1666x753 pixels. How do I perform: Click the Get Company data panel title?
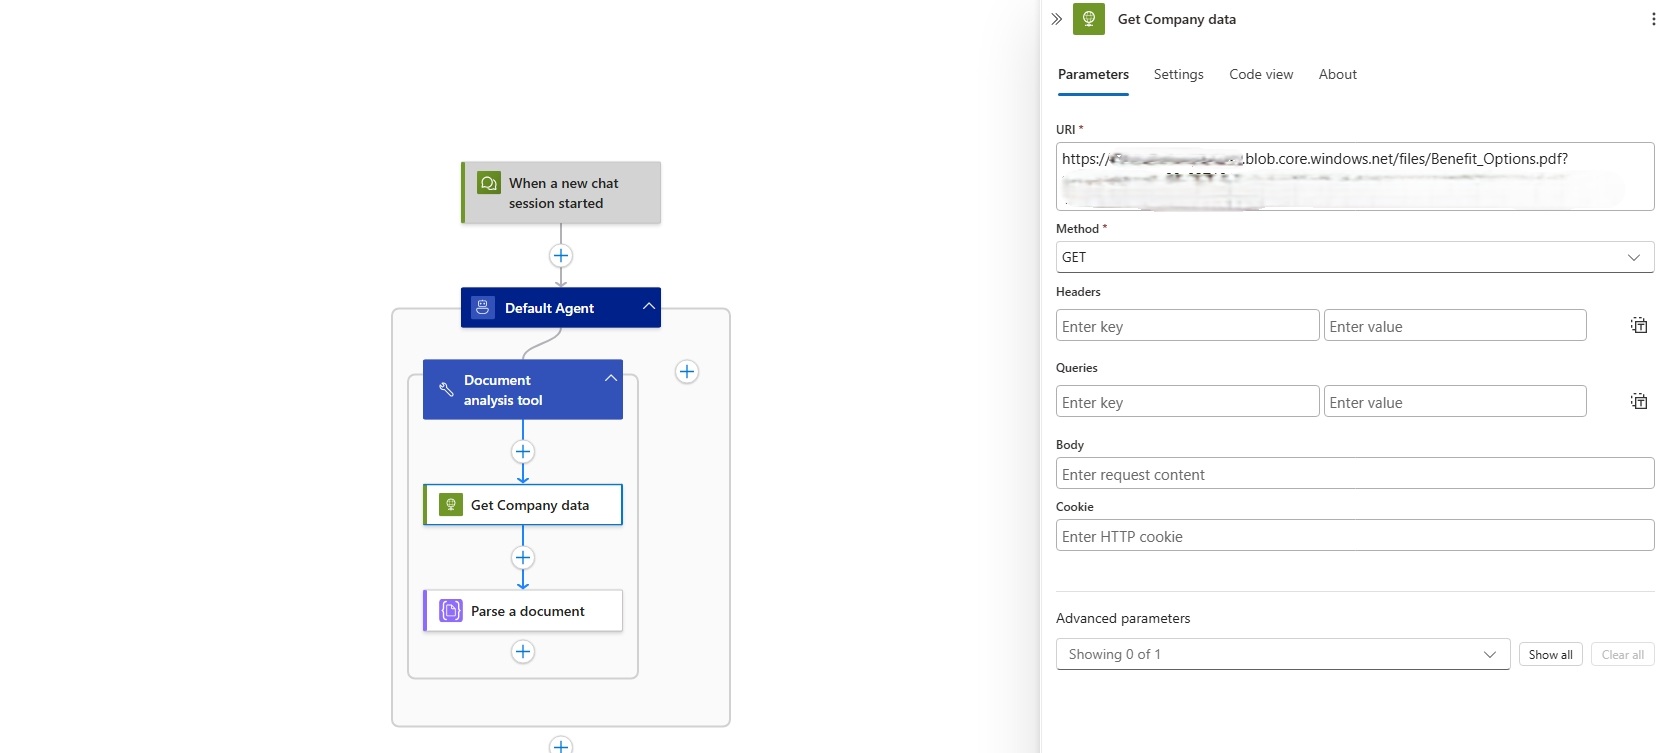[x=1176, y=19]
